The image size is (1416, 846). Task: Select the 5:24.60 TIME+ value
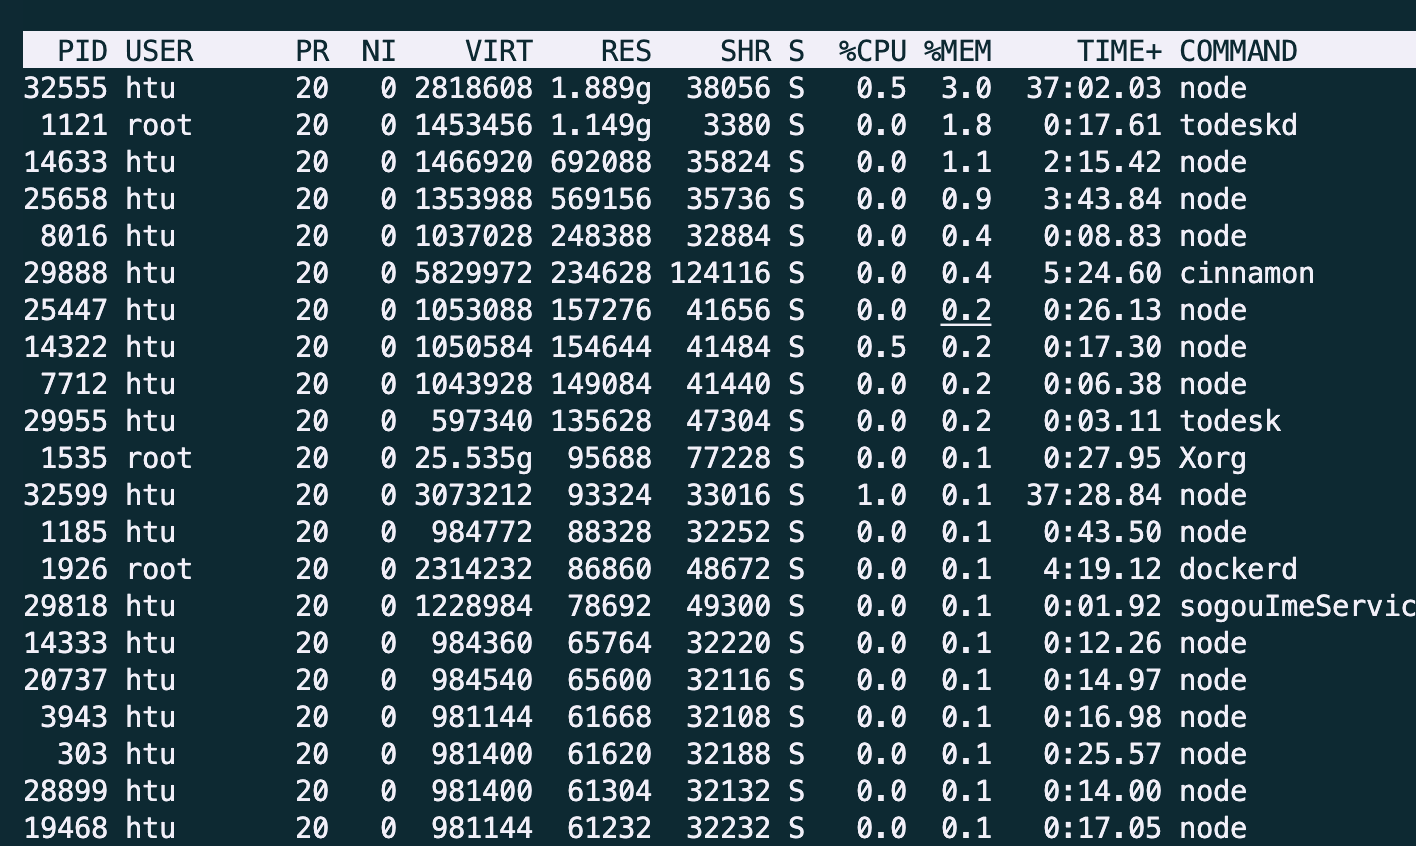[1103, 273]
